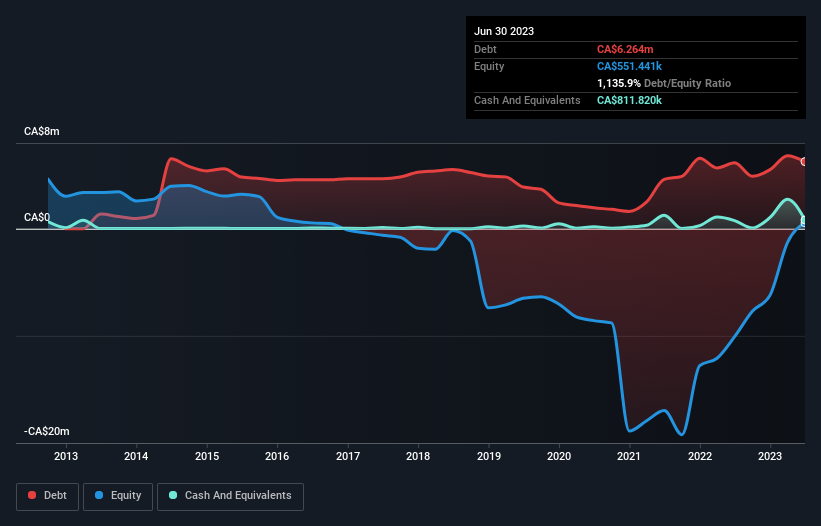Click the CA$6.264m debt value
The height and width of the screenshot is (526, 821).
(x=625, y=49)
